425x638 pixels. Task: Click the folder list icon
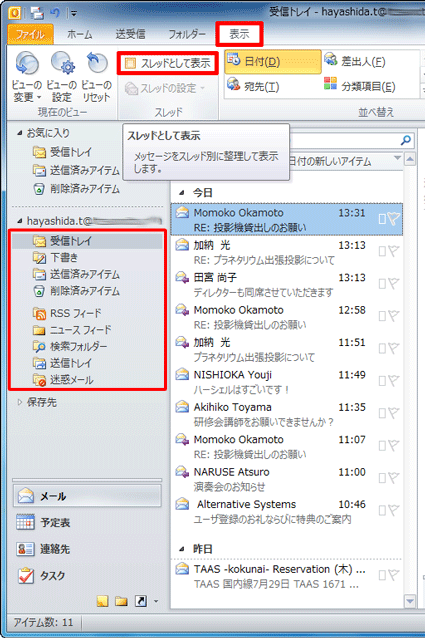[x=121, y=601]
